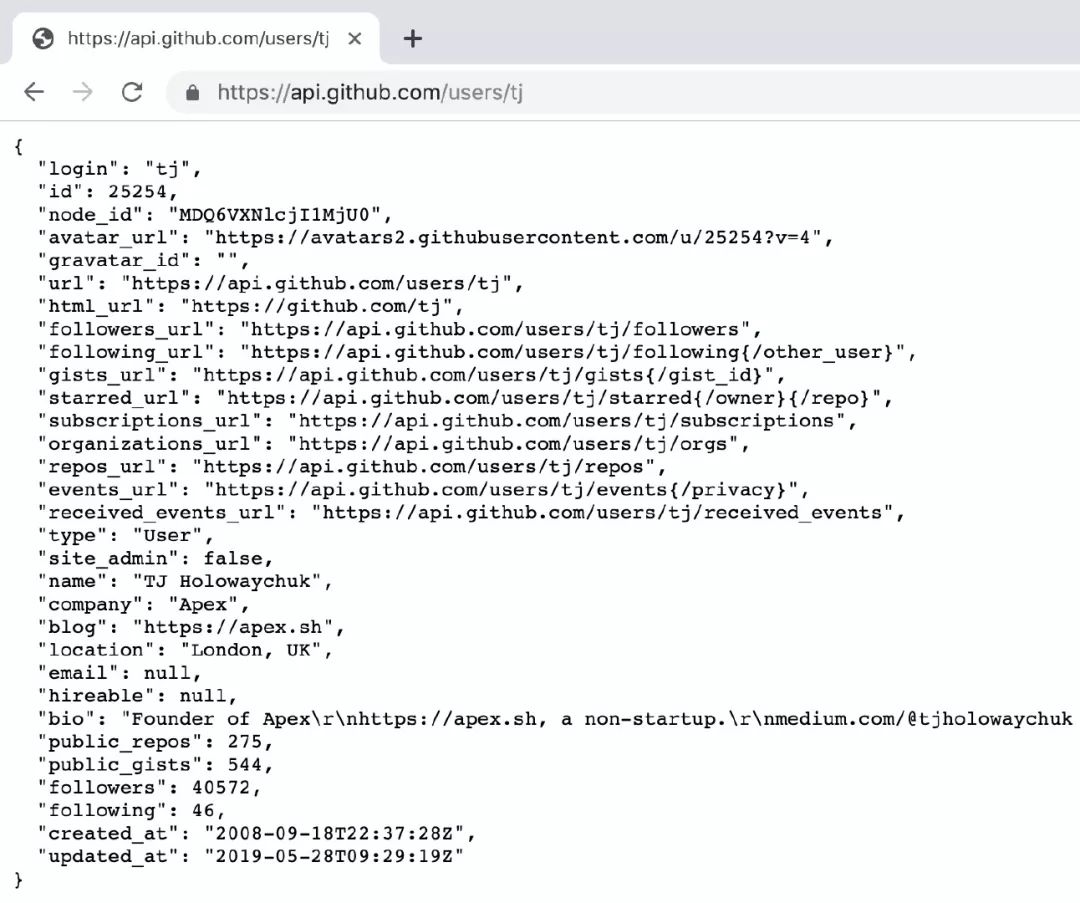
Task: Click node_id value MDQ6VXNlcjI1MjU0
Action: click(x=275, y=214)
